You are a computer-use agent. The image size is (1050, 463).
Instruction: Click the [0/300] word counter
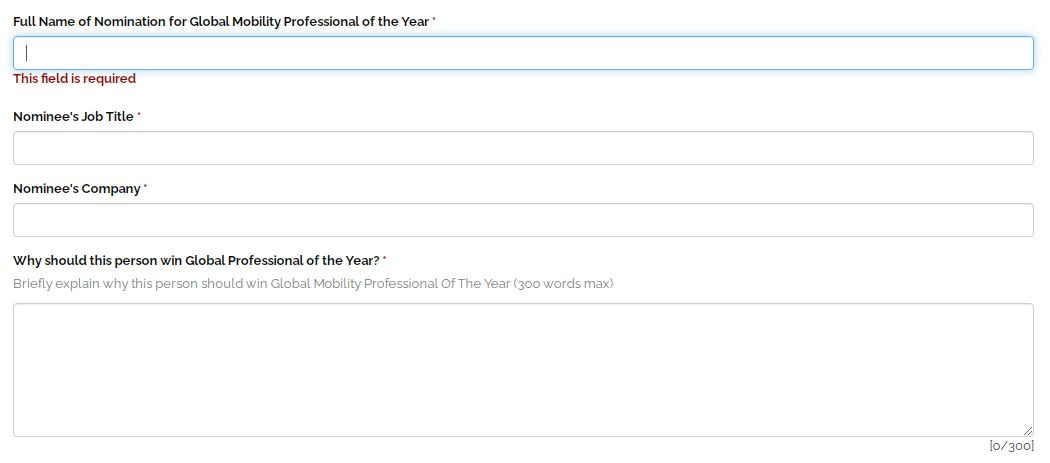coord(1011,445)
